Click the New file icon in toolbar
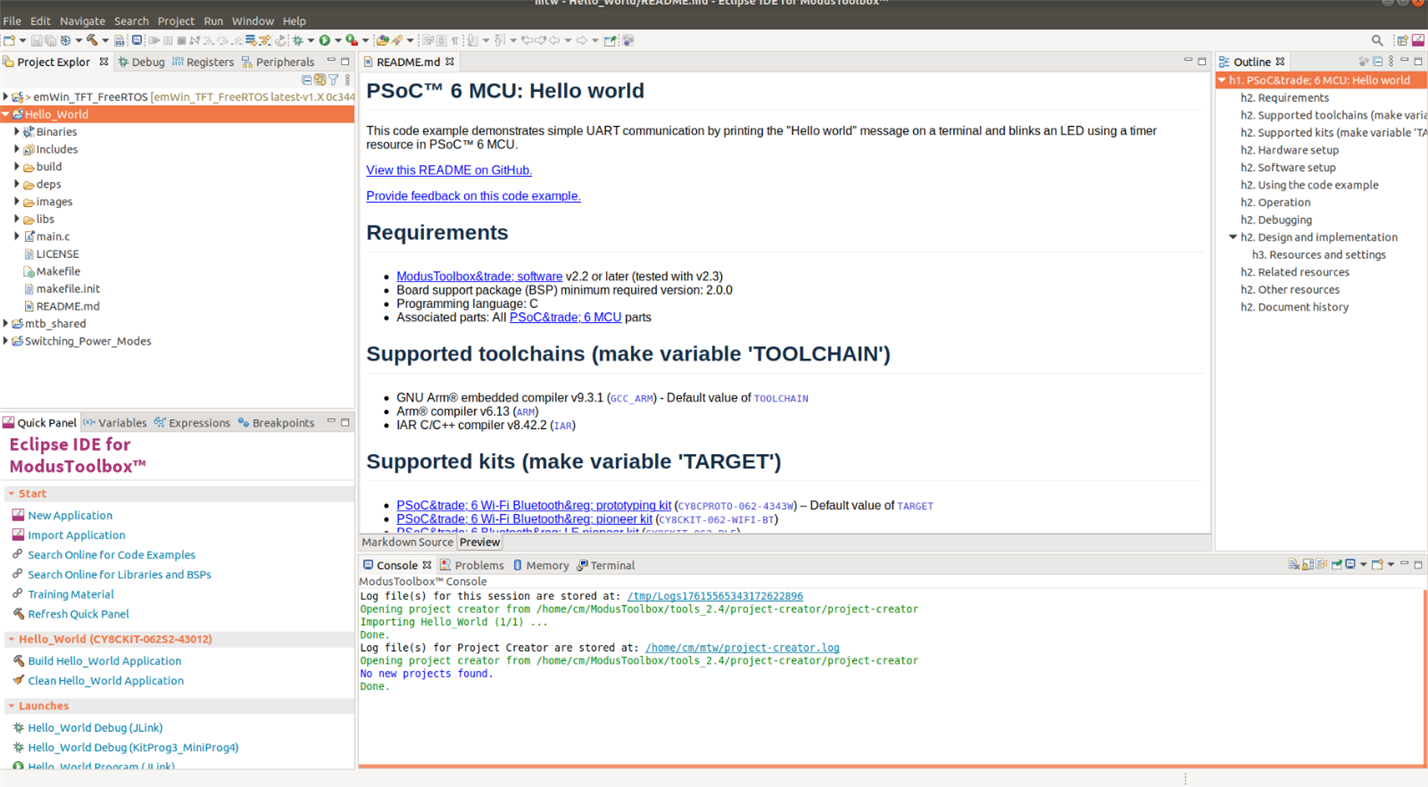 9,41
